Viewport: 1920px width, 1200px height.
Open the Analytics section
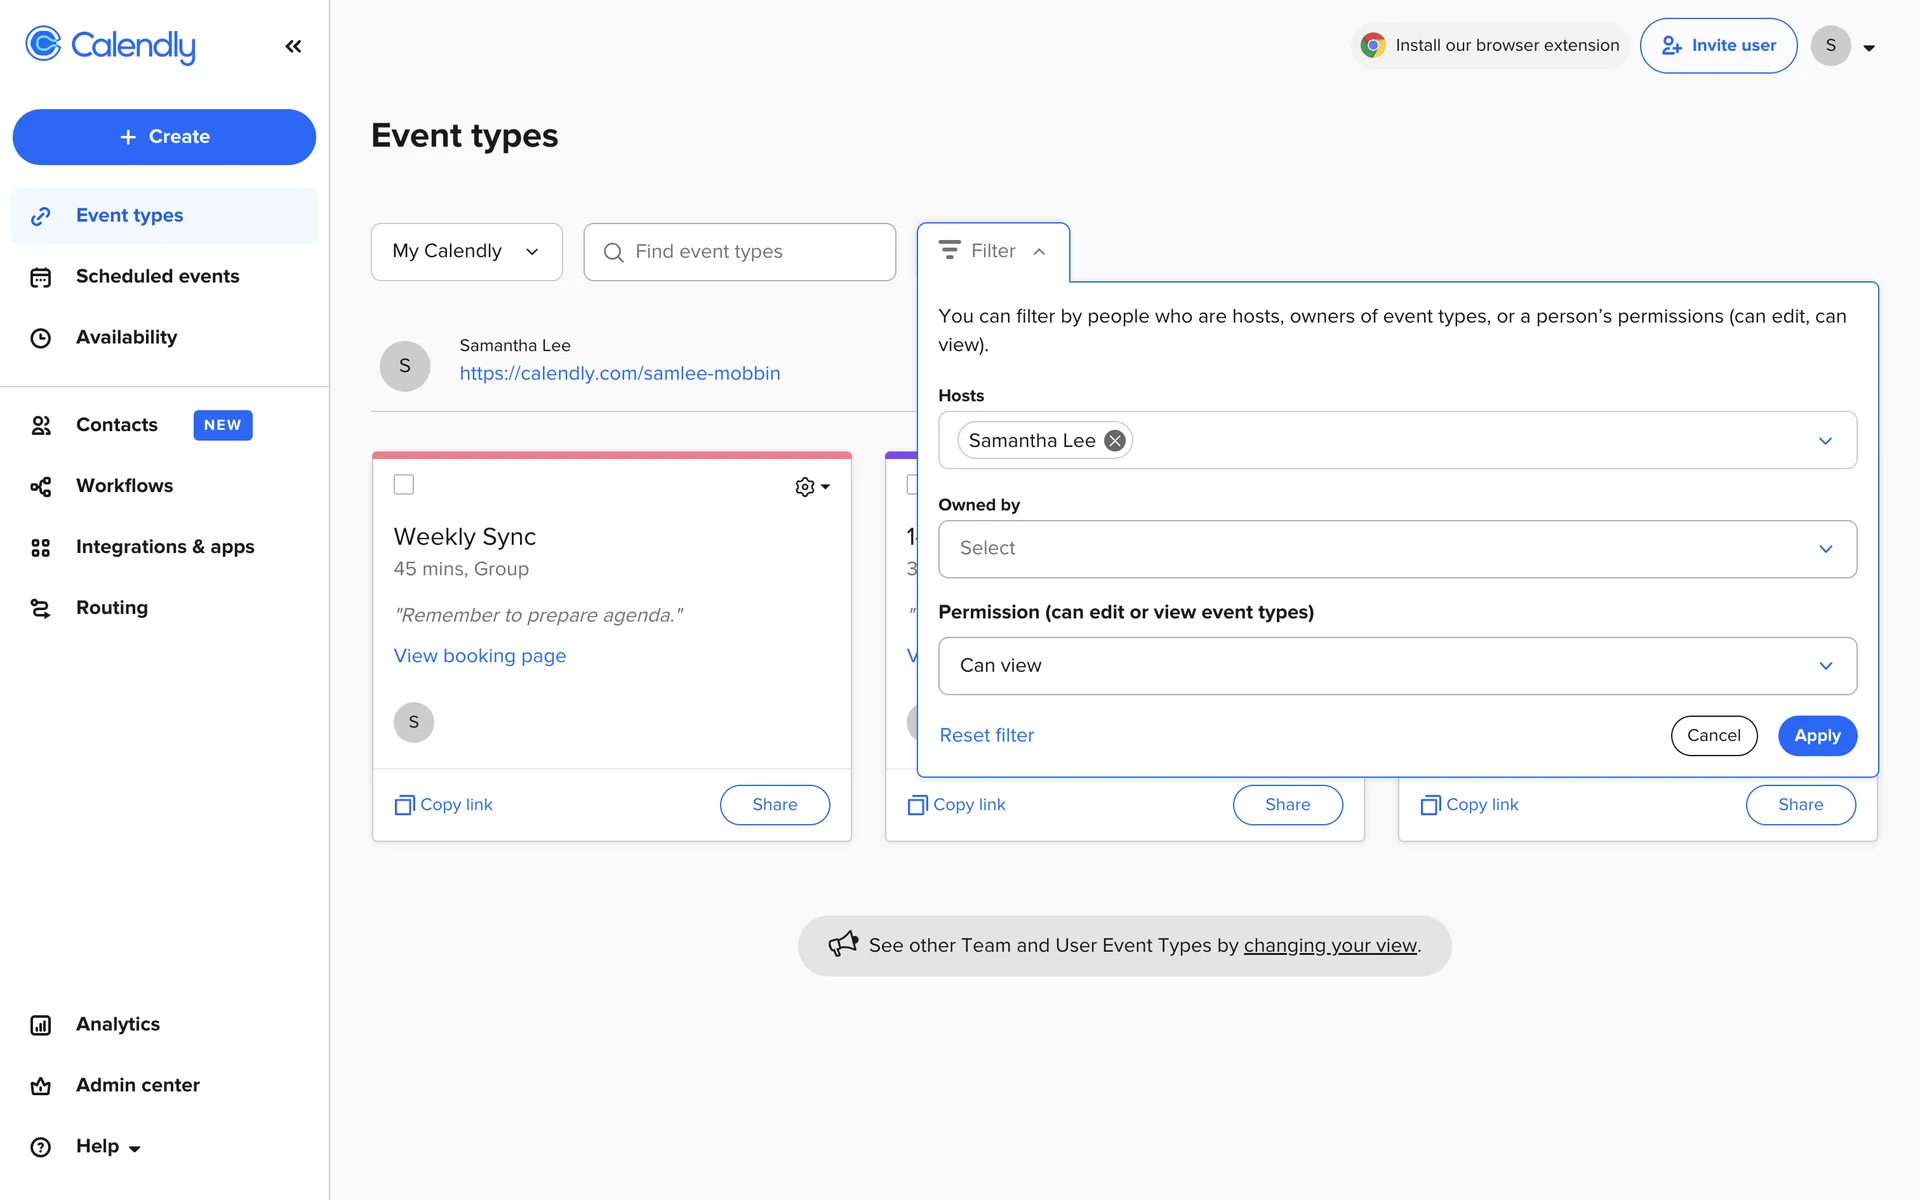[117, 1024]
